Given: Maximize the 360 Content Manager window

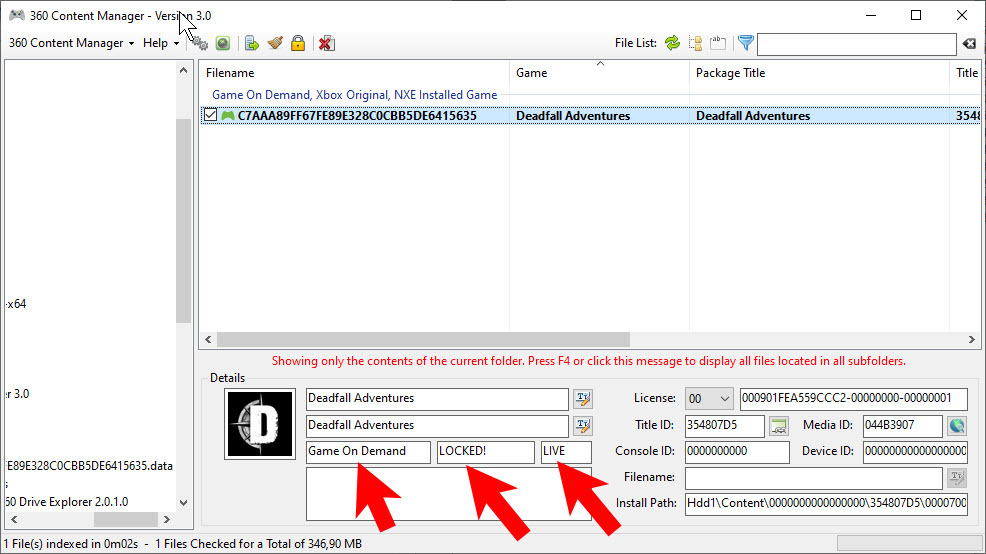Looking at the screenshot, I should tap(916, 15).
